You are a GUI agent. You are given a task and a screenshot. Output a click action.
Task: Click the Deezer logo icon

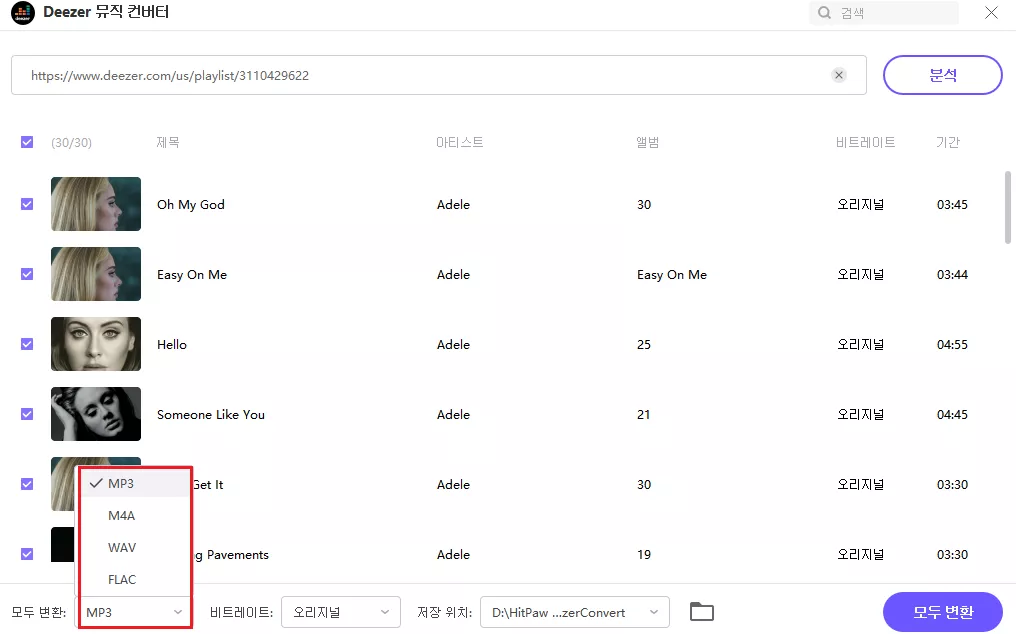(x=23, y=12)
